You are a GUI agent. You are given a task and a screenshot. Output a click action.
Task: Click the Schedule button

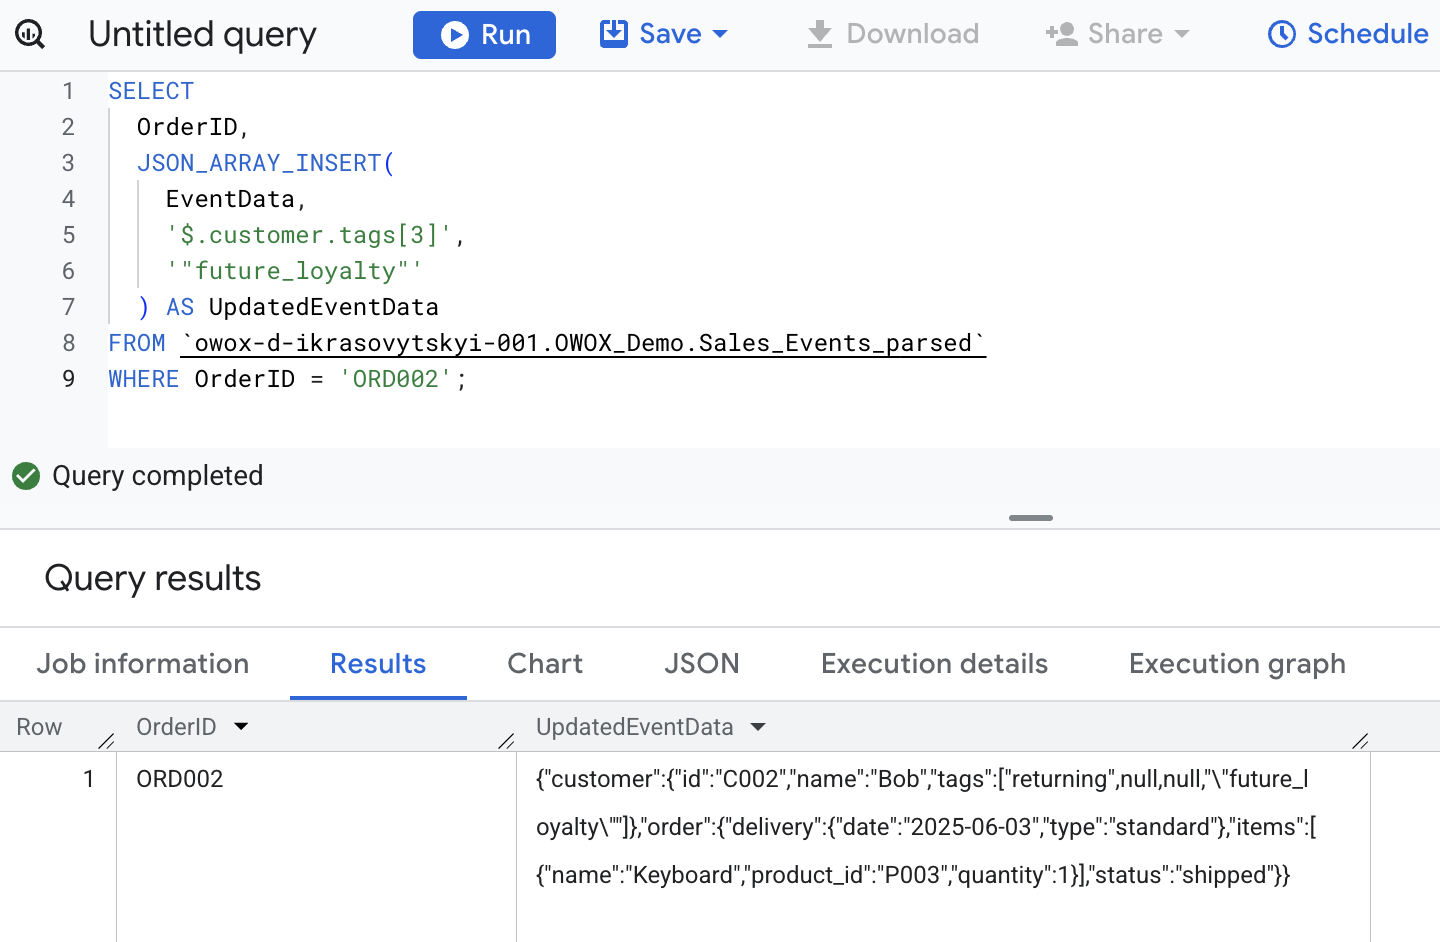[x=1348, y=34]
